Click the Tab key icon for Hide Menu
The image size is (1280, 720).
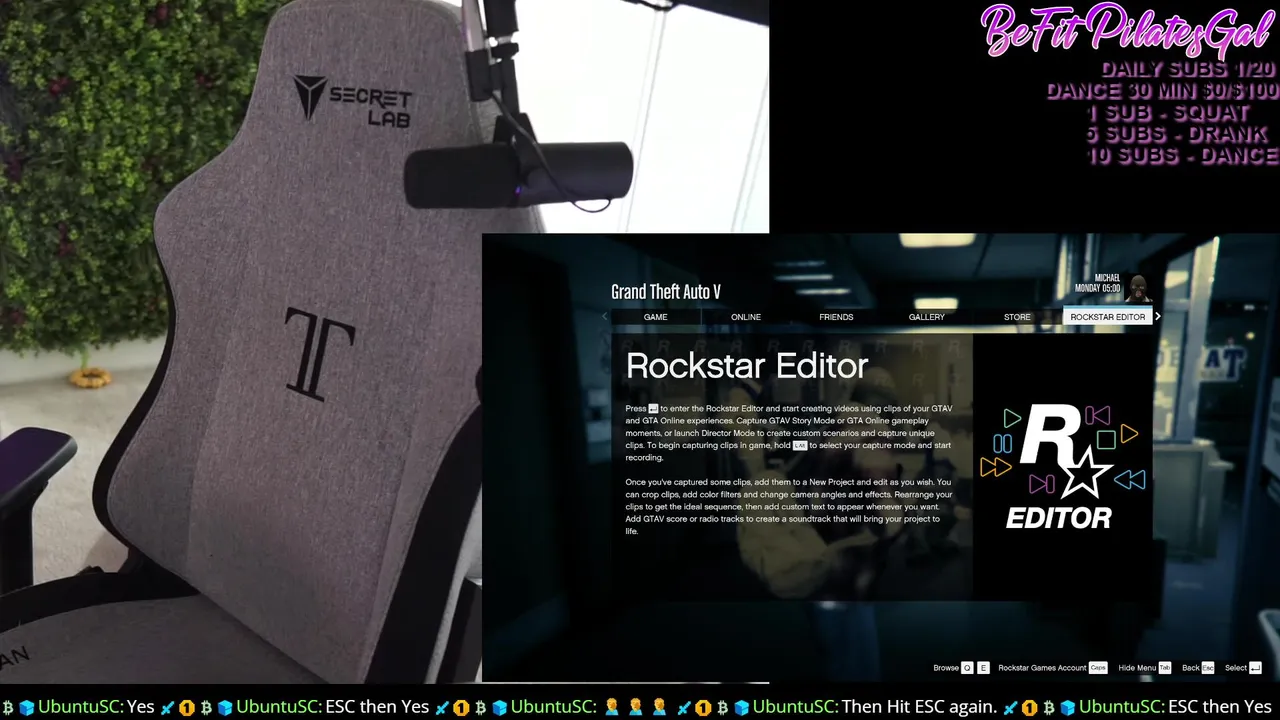1165,668
